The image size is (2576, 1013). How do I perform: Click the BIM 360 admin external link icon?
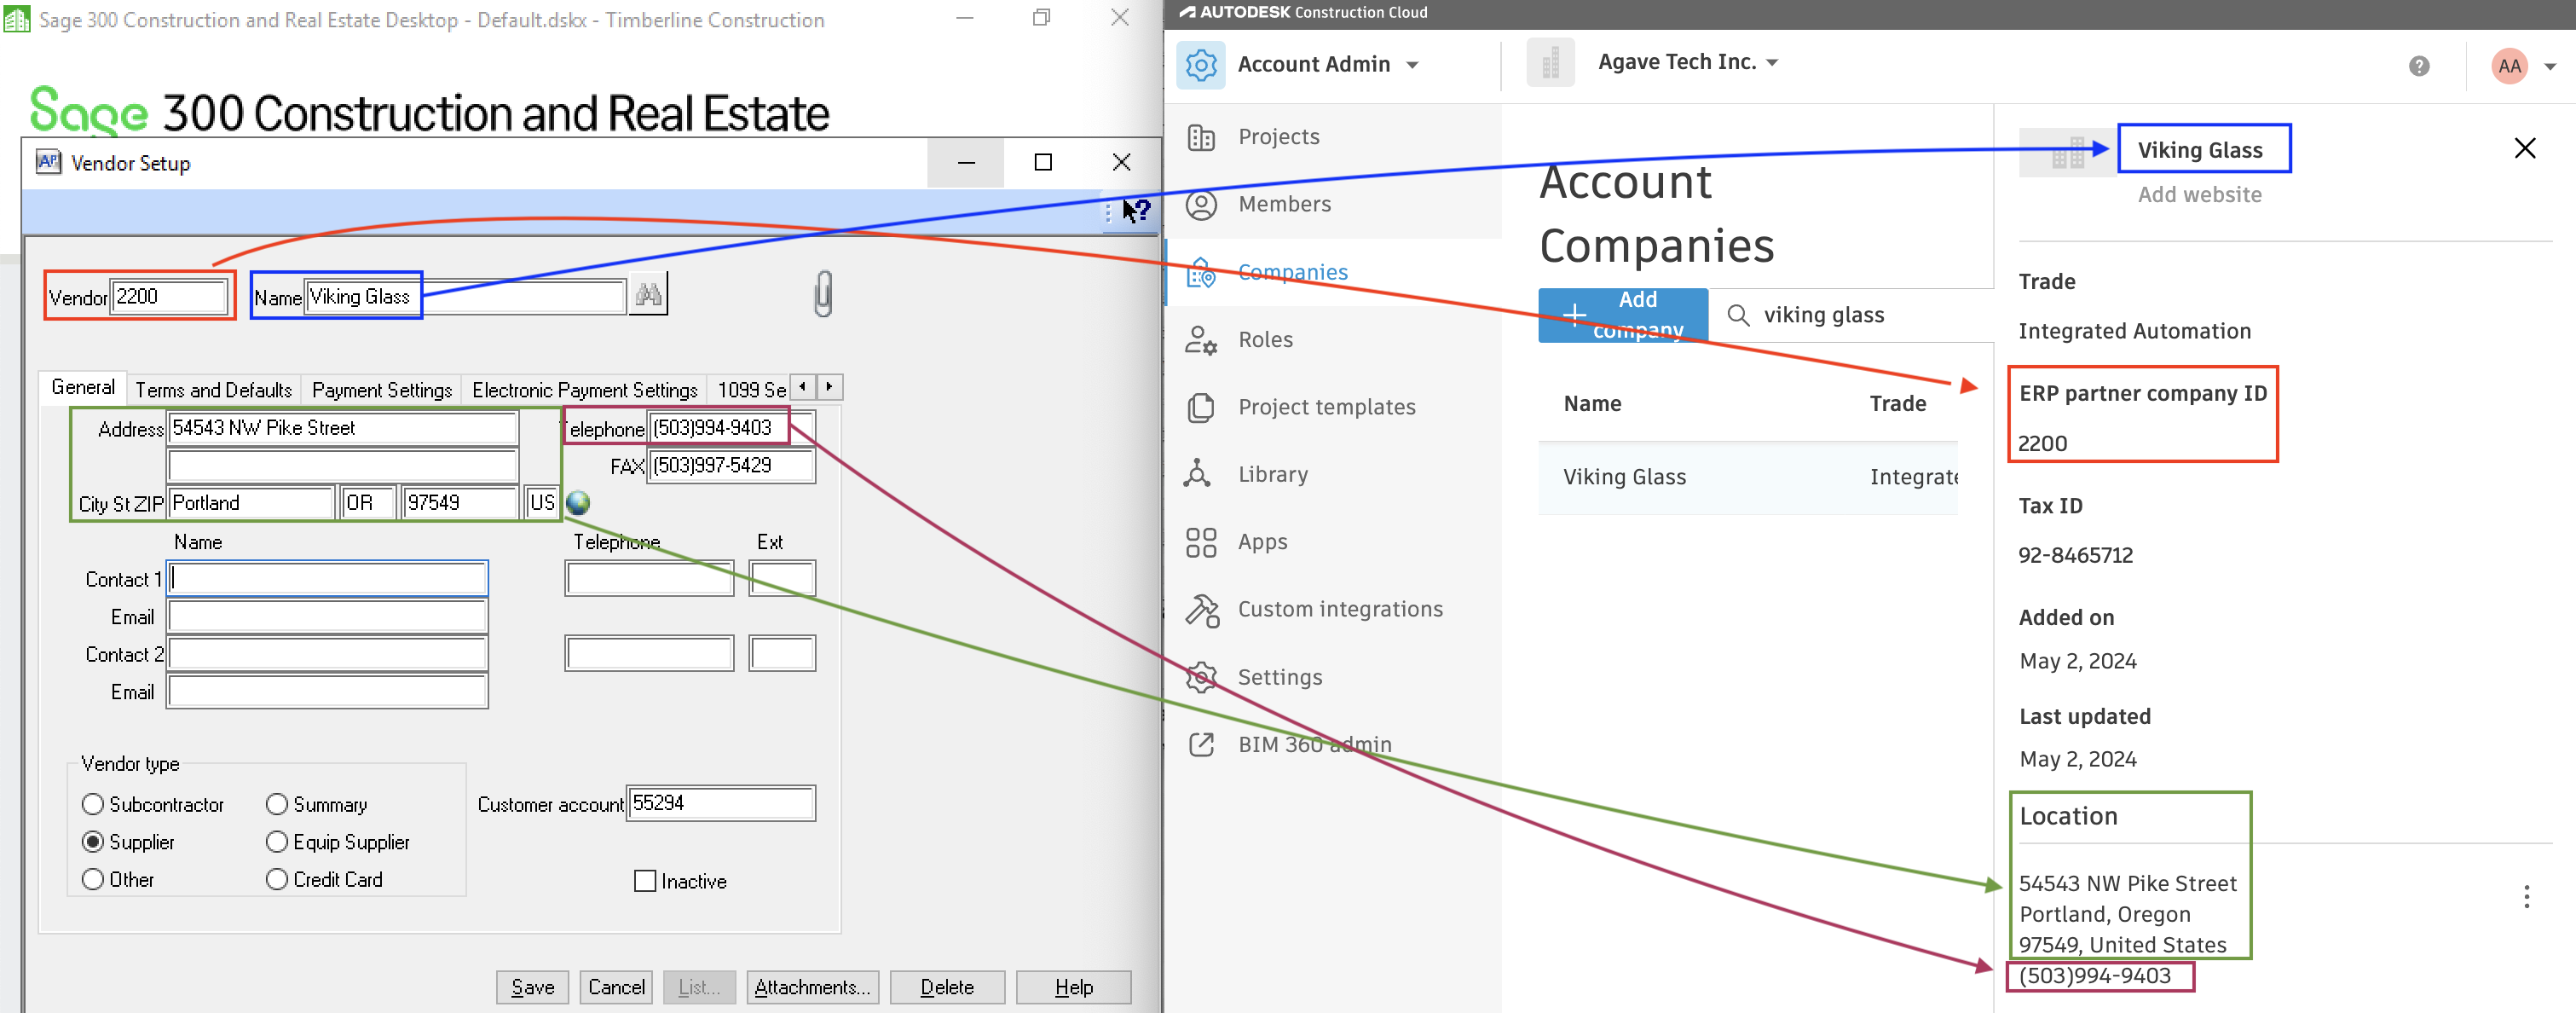tap(1200, 744)
